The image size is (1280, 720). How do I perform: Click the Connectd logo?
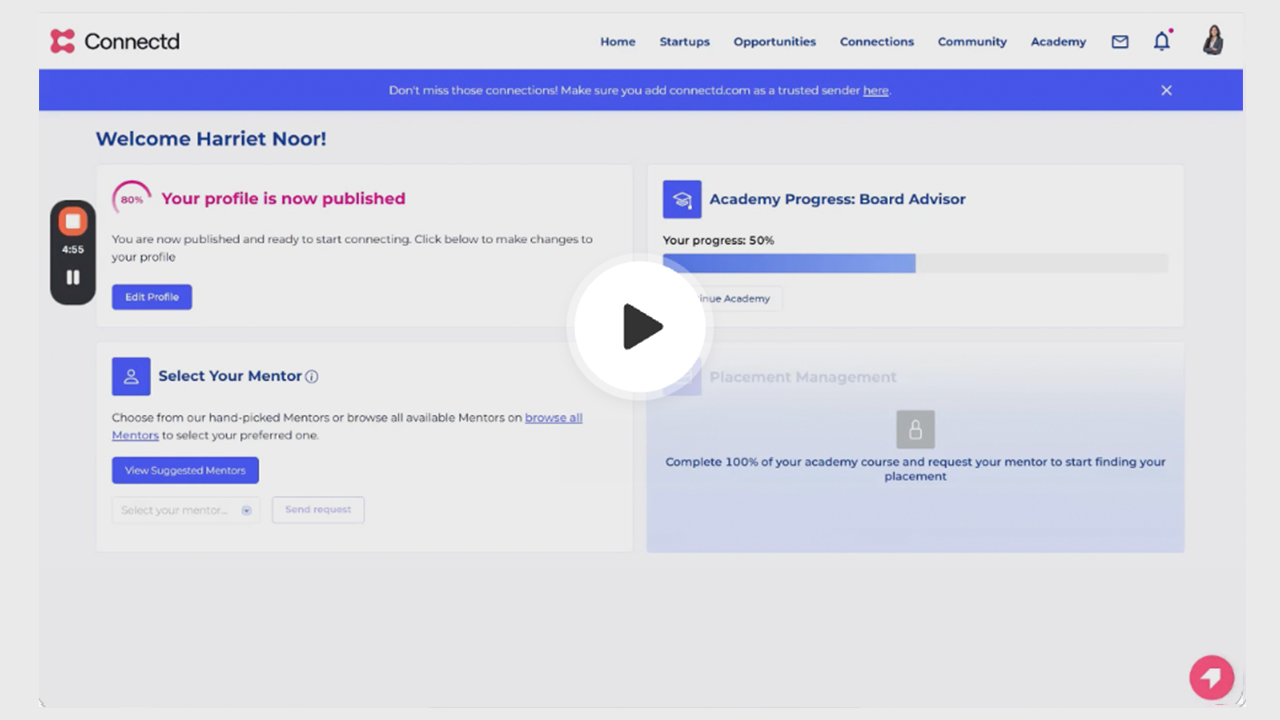coord(115,41)
